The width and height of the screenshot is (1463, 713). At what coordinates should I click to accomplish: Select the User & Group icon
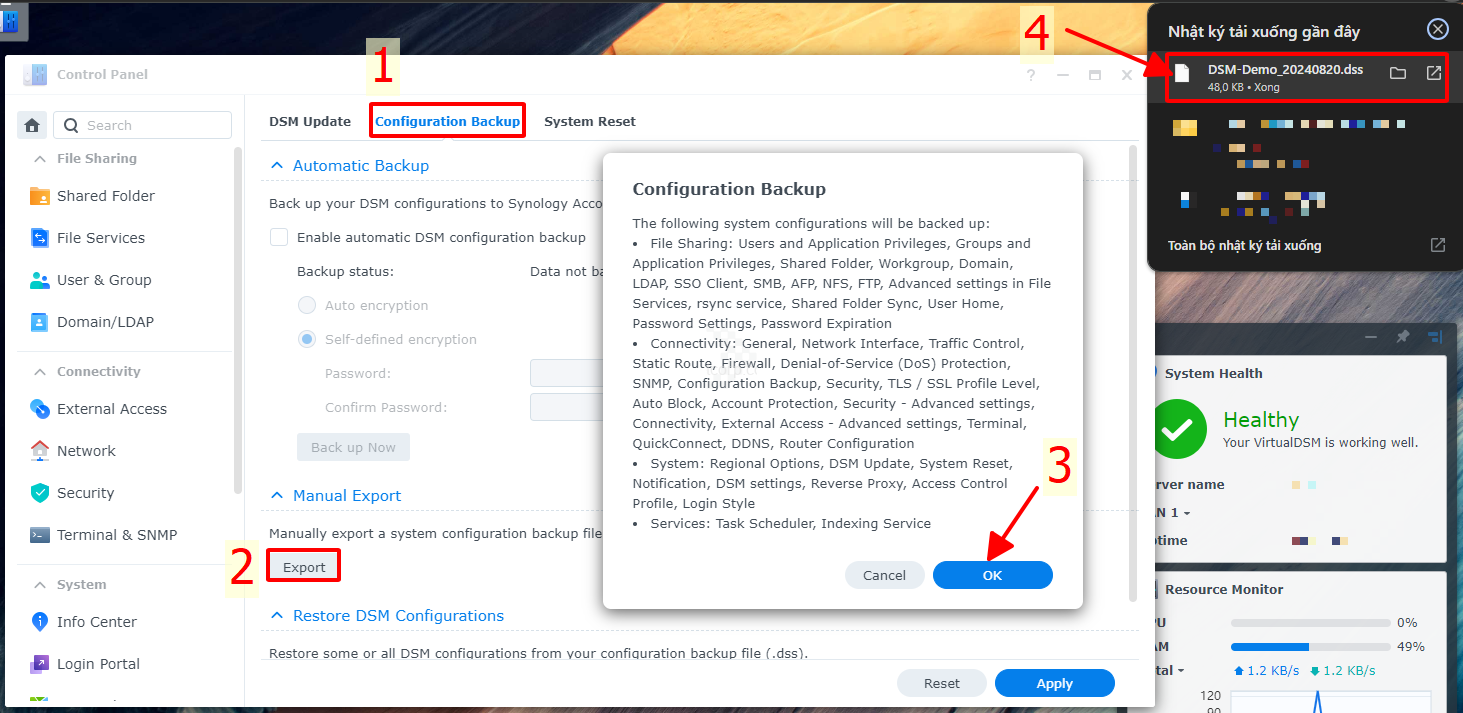pyautogui.click(x=40, y=280)
